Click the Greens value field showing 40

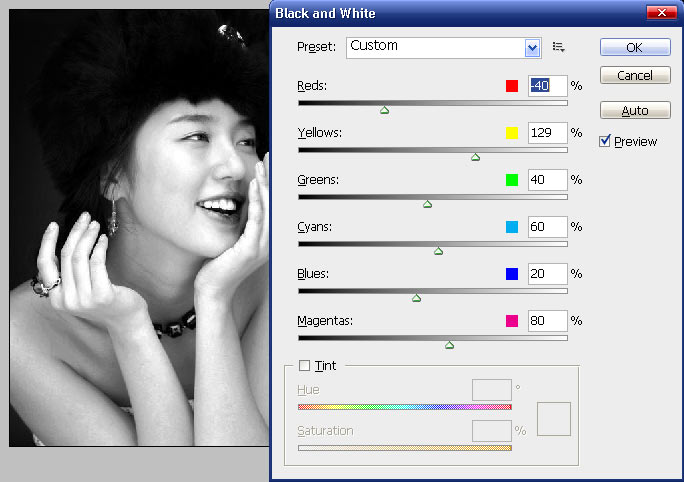point(547,180)
